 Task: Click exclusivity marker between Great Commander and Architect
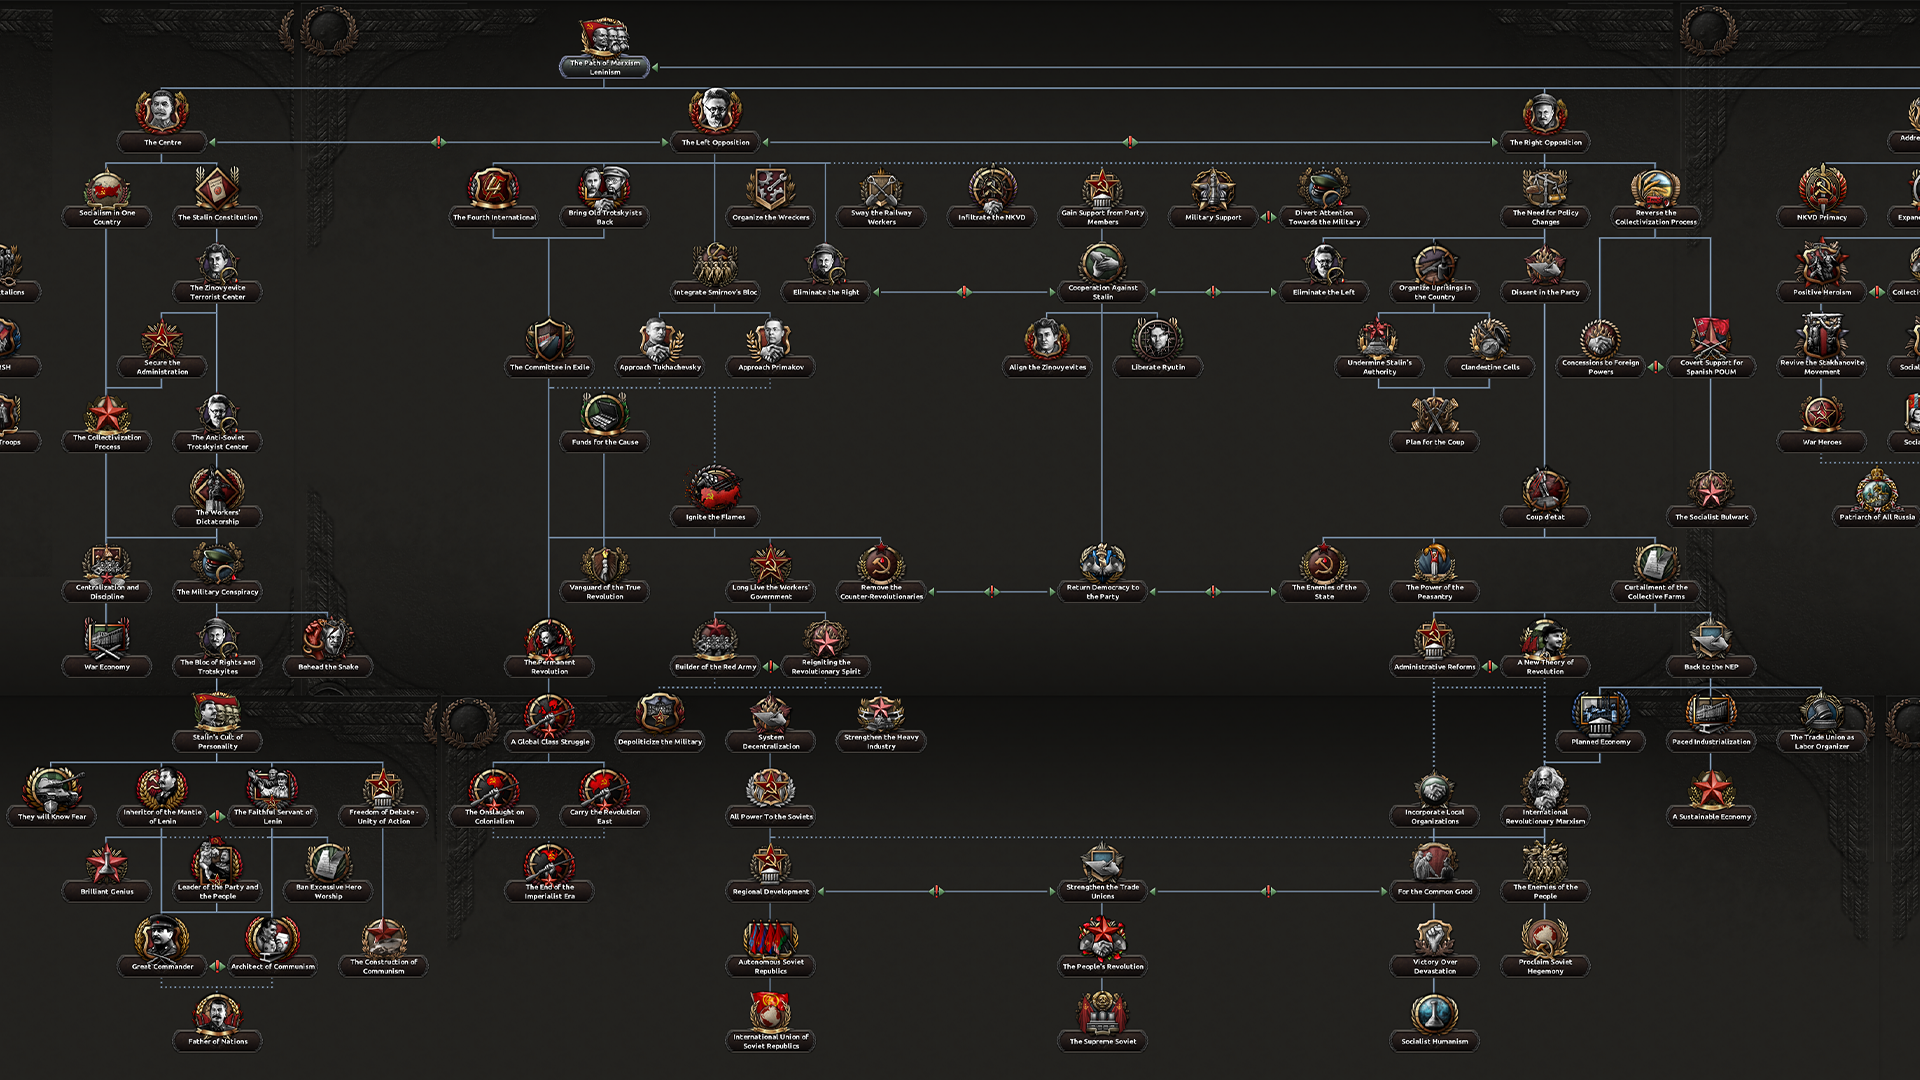[x=217, y=966]
